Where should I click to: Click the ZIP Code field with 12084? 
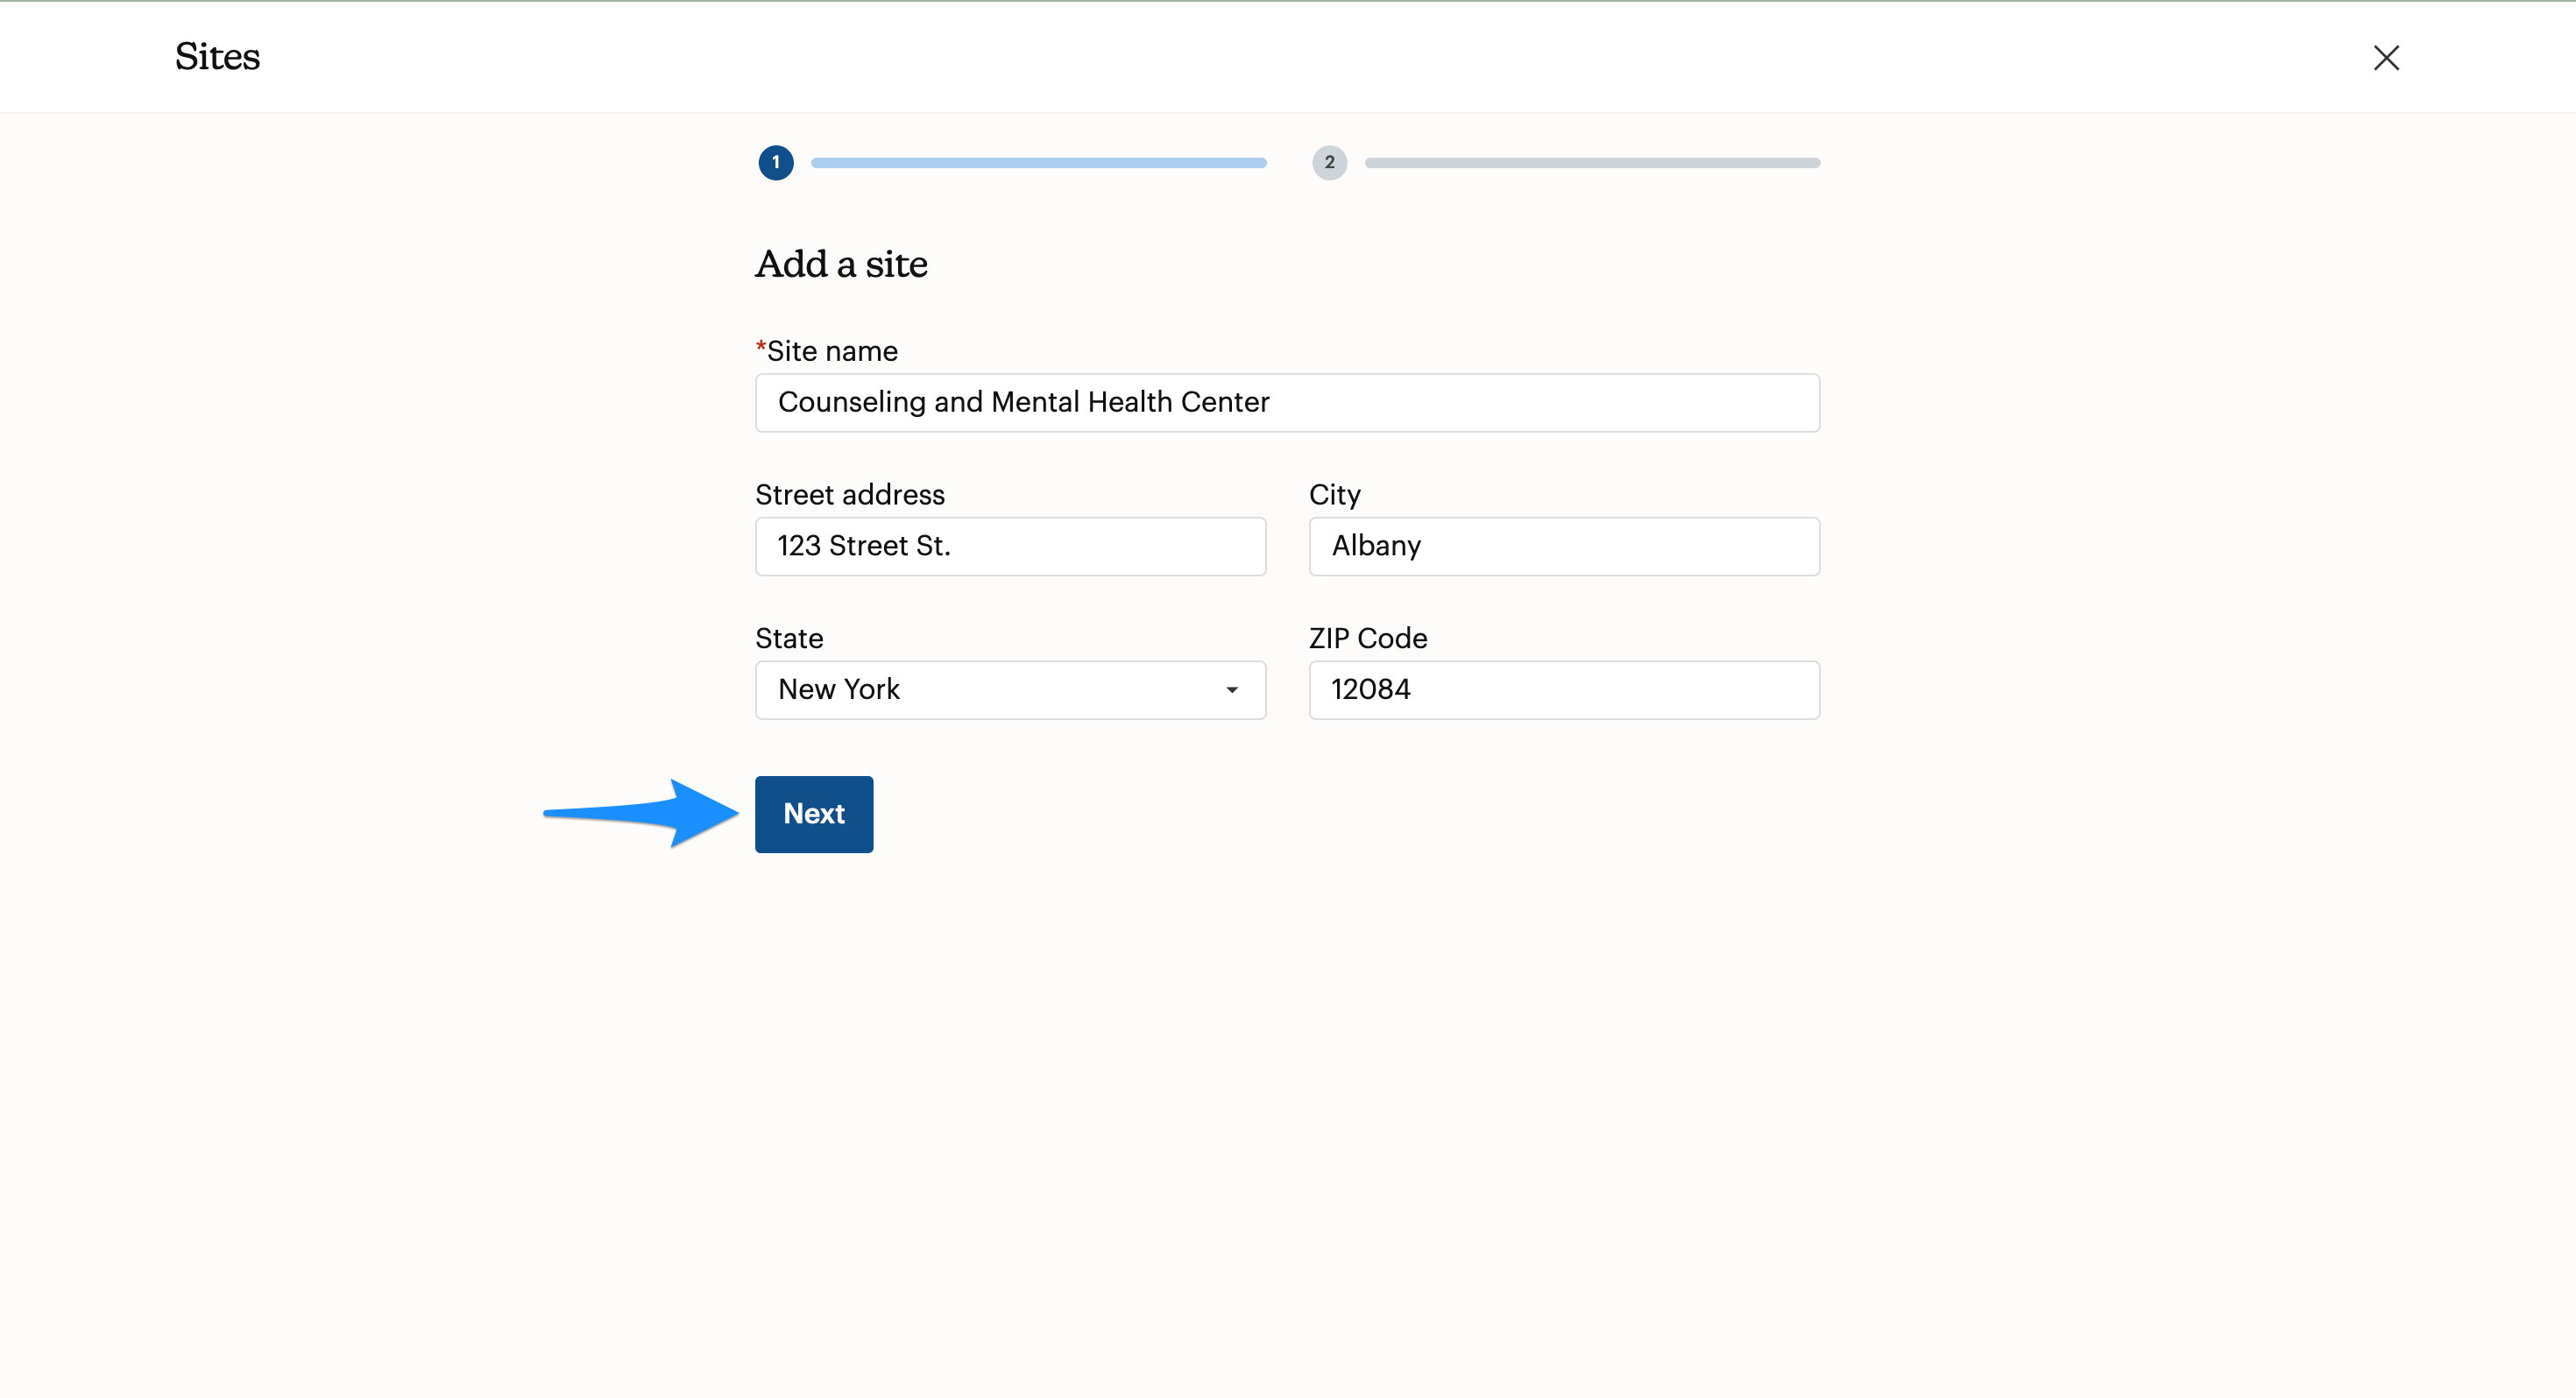(x=1564, y=690)
